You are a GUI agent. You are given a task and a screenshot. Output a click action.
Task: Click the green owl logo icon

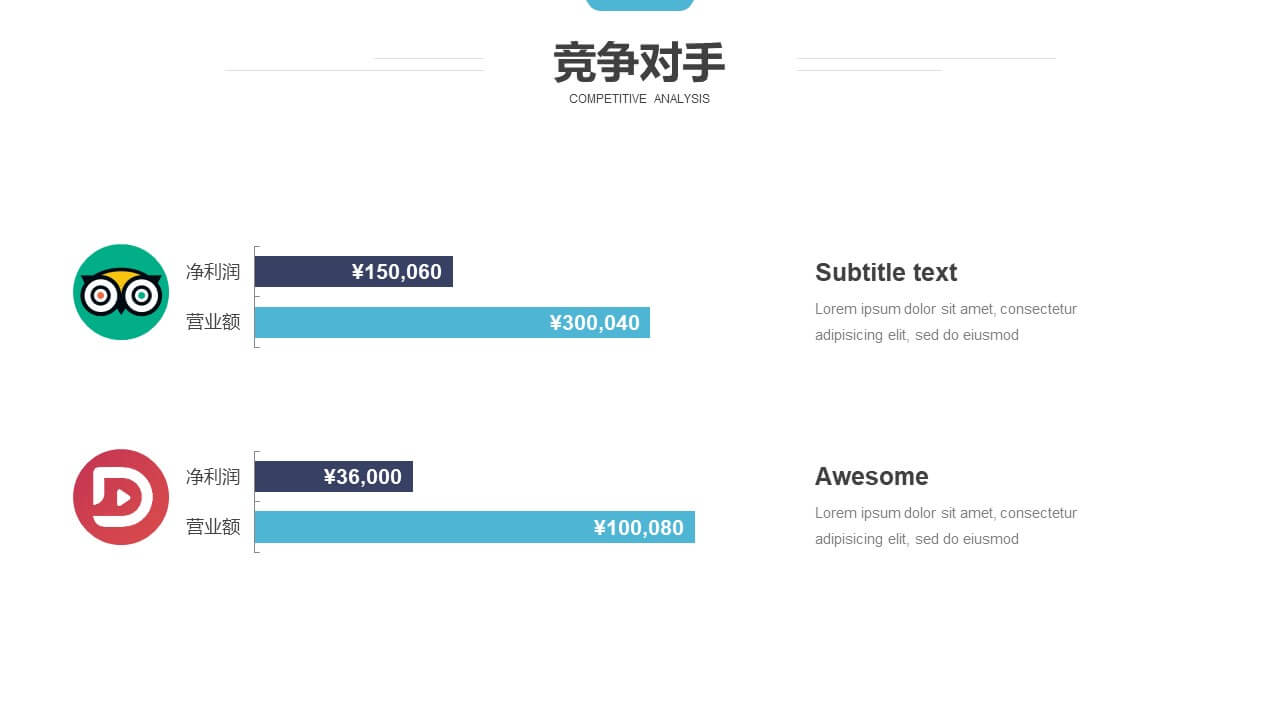click(x=121, y=292)
